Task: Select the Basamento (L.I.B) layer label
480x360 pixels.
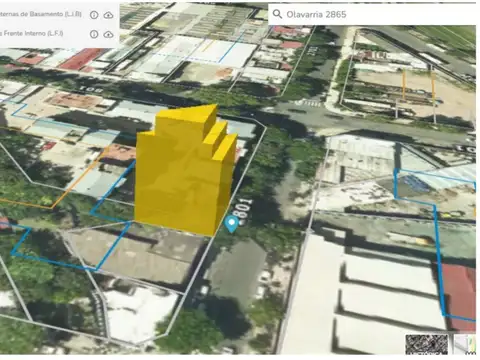Action: click(x=41, y=14)
